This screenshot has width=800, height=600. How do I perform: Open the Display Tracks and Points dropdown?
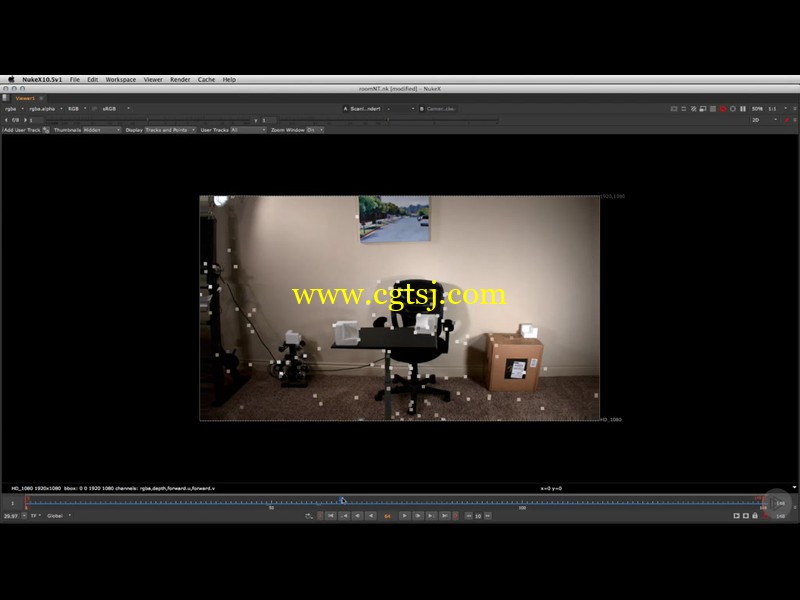[x=170, y=130]
